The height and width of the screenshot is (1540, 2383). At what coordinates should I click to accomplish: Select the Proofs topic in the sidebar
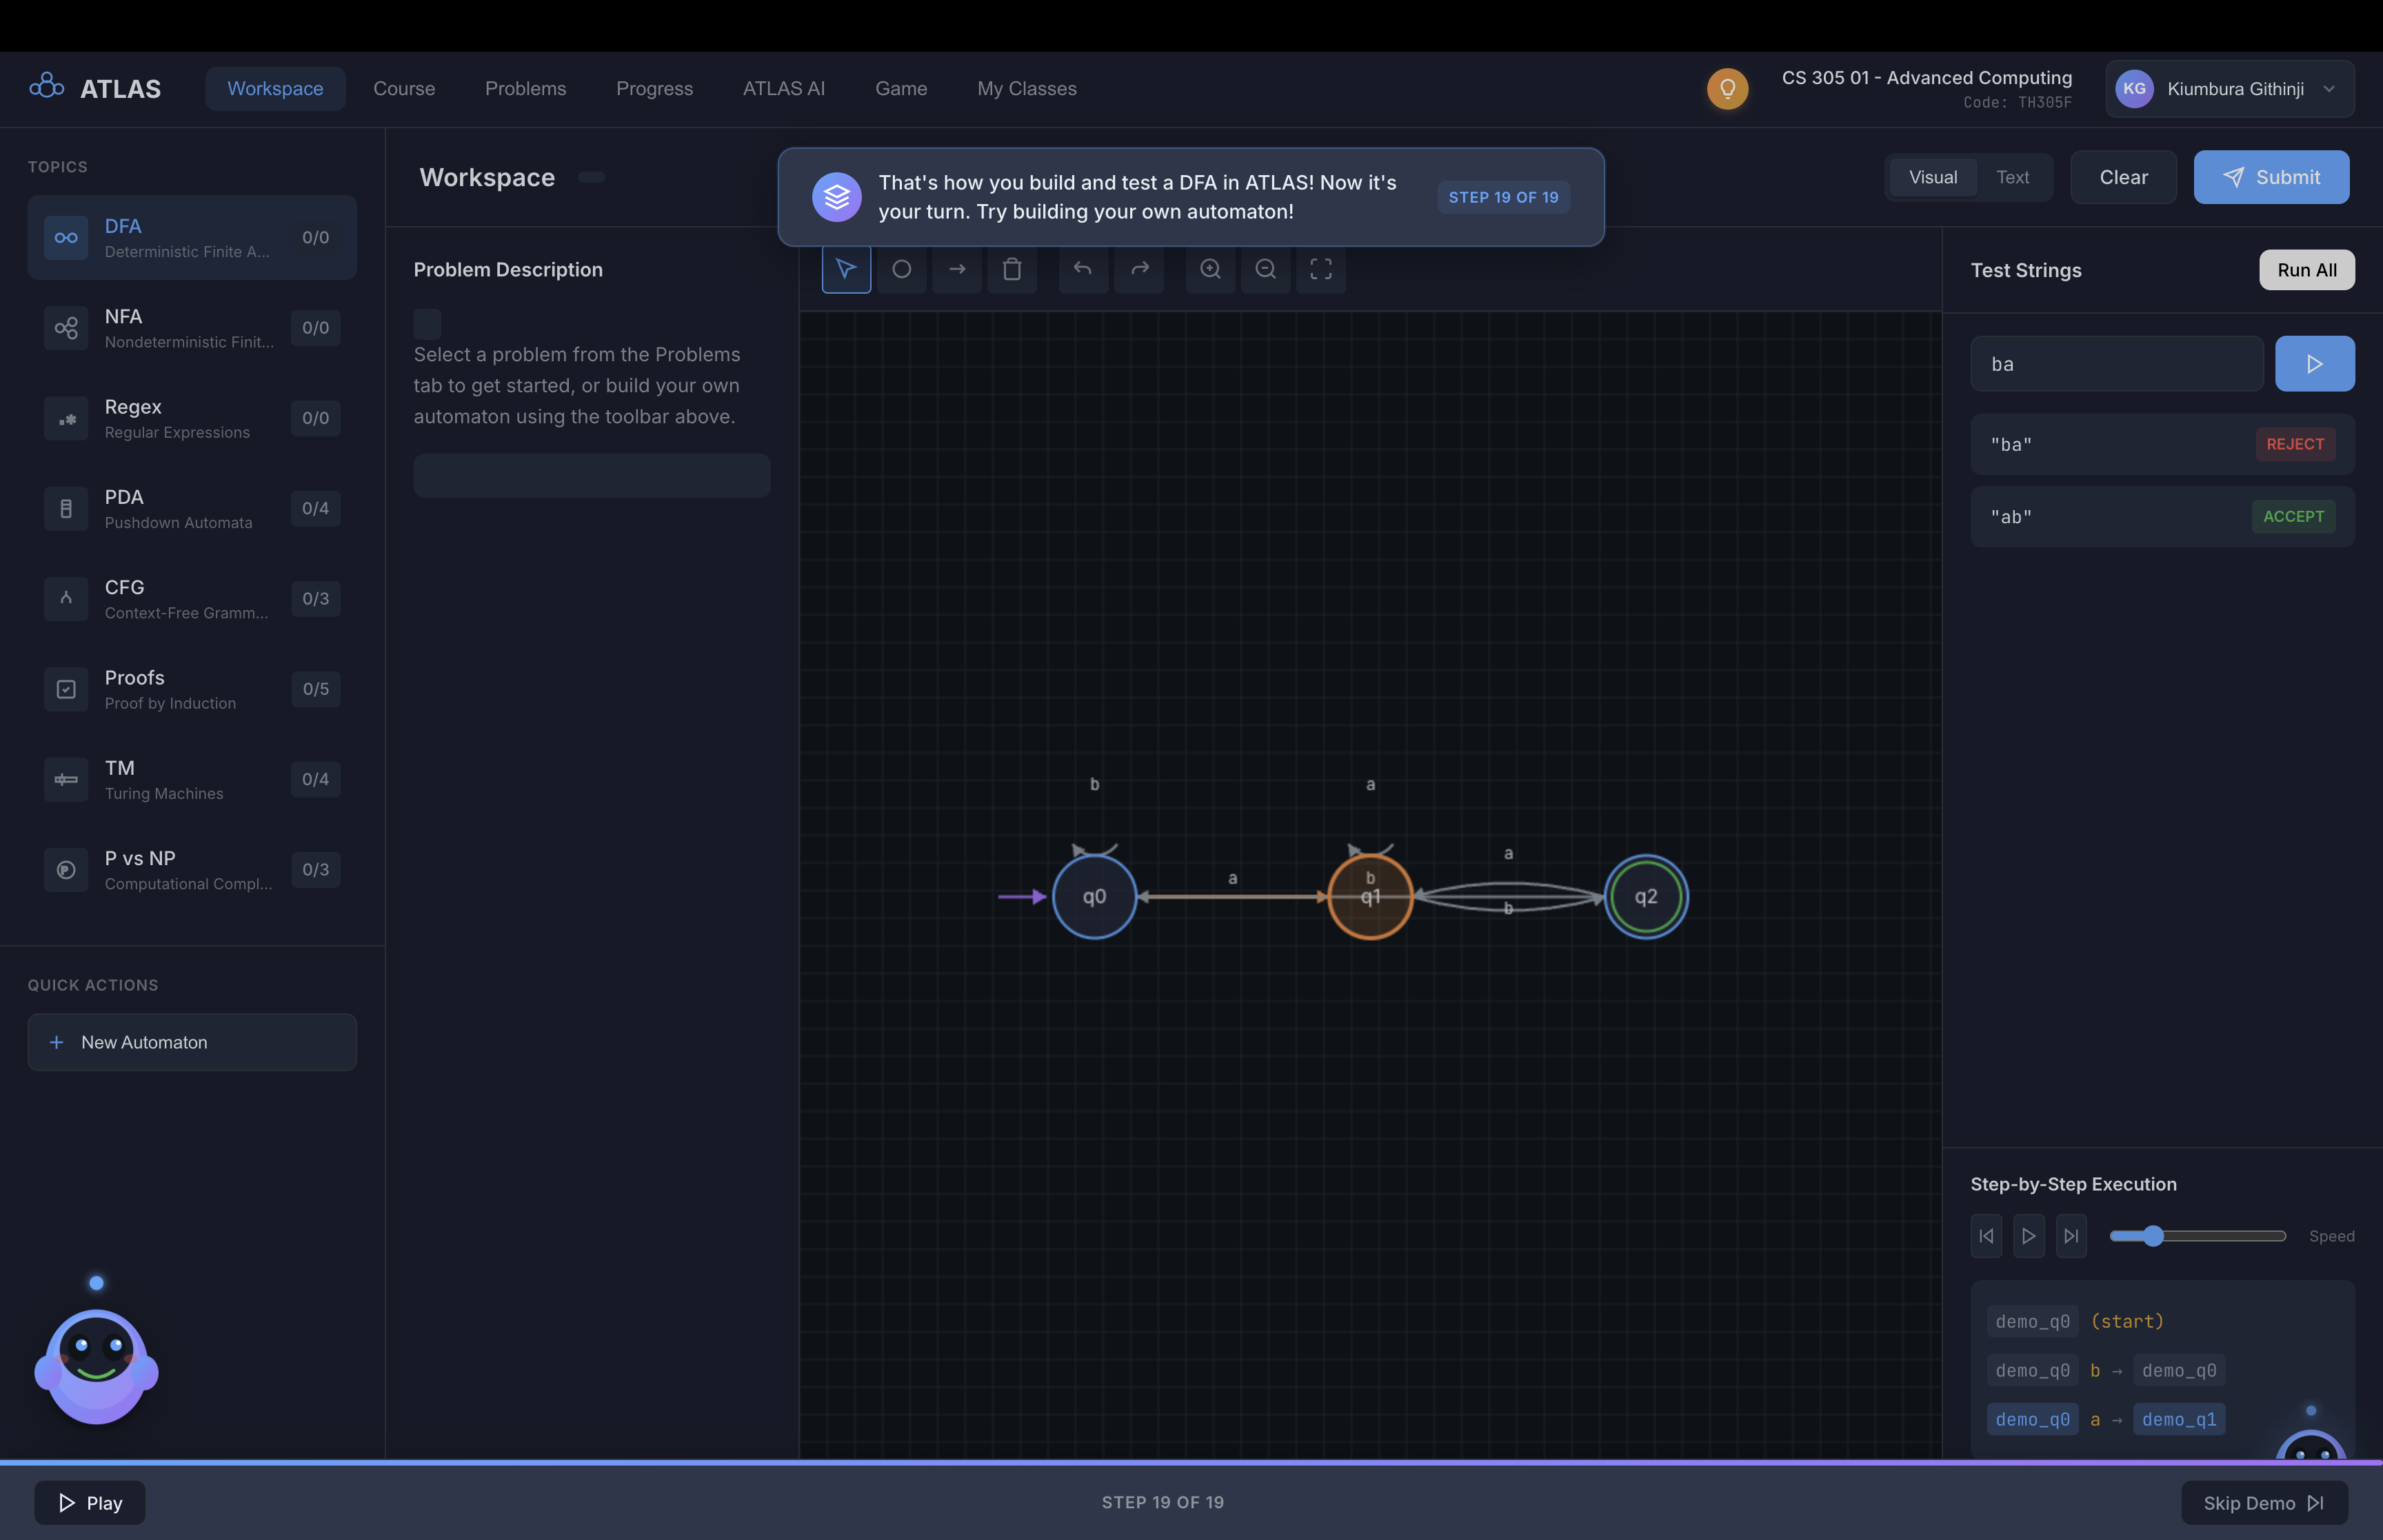(192, 688)
